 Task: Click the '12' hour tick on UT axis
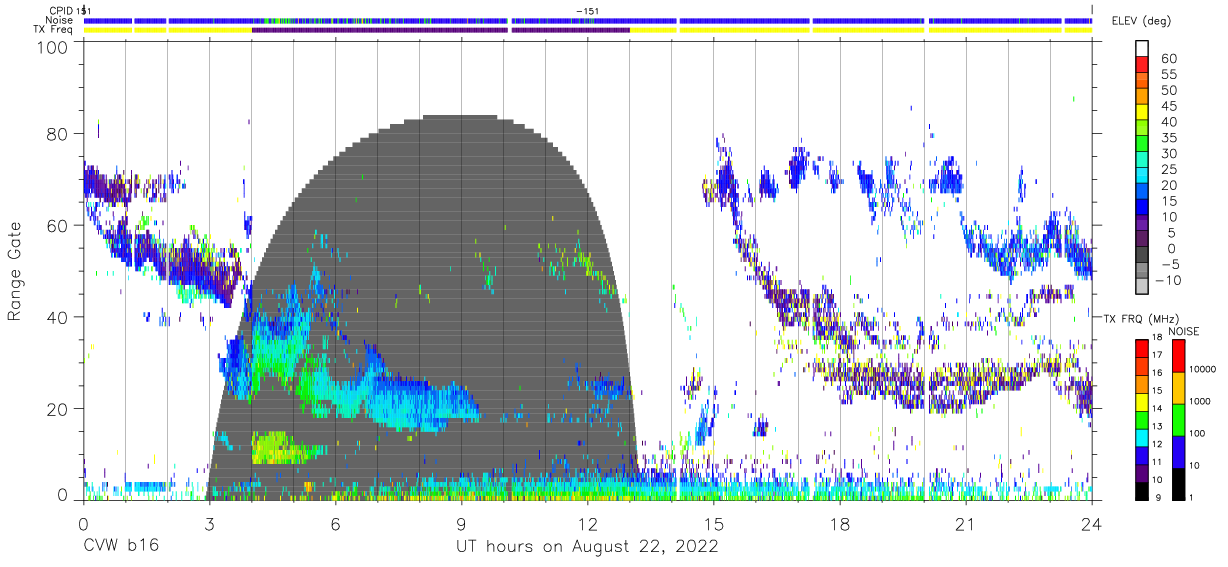point(587,523)
